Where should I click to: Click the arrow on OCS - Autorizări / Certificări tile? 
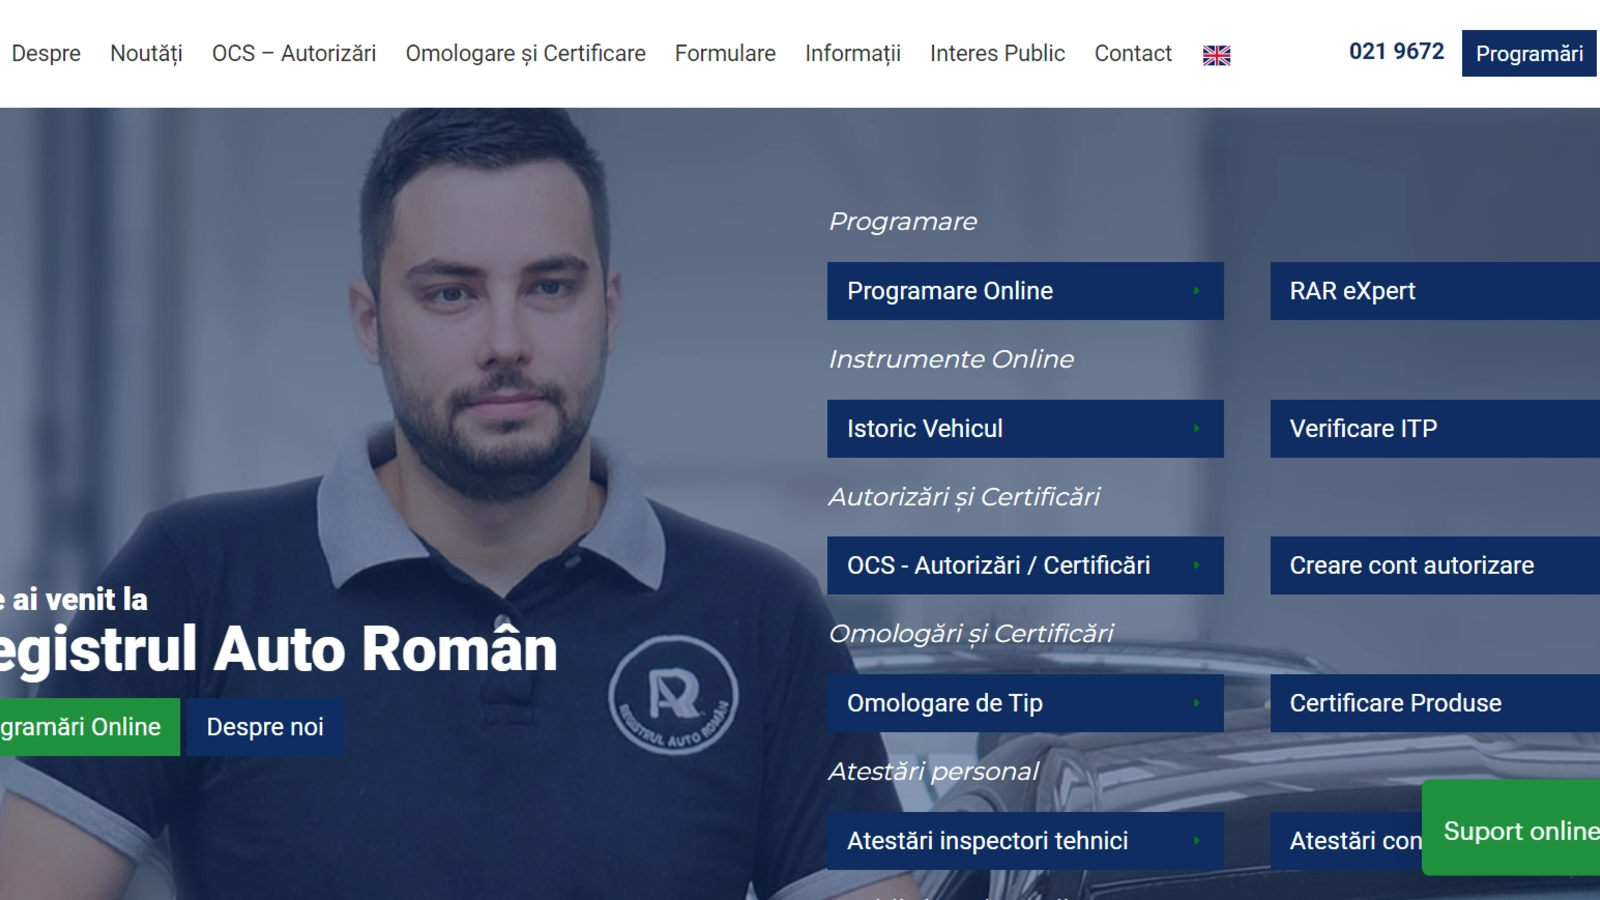coord(1196,566)
